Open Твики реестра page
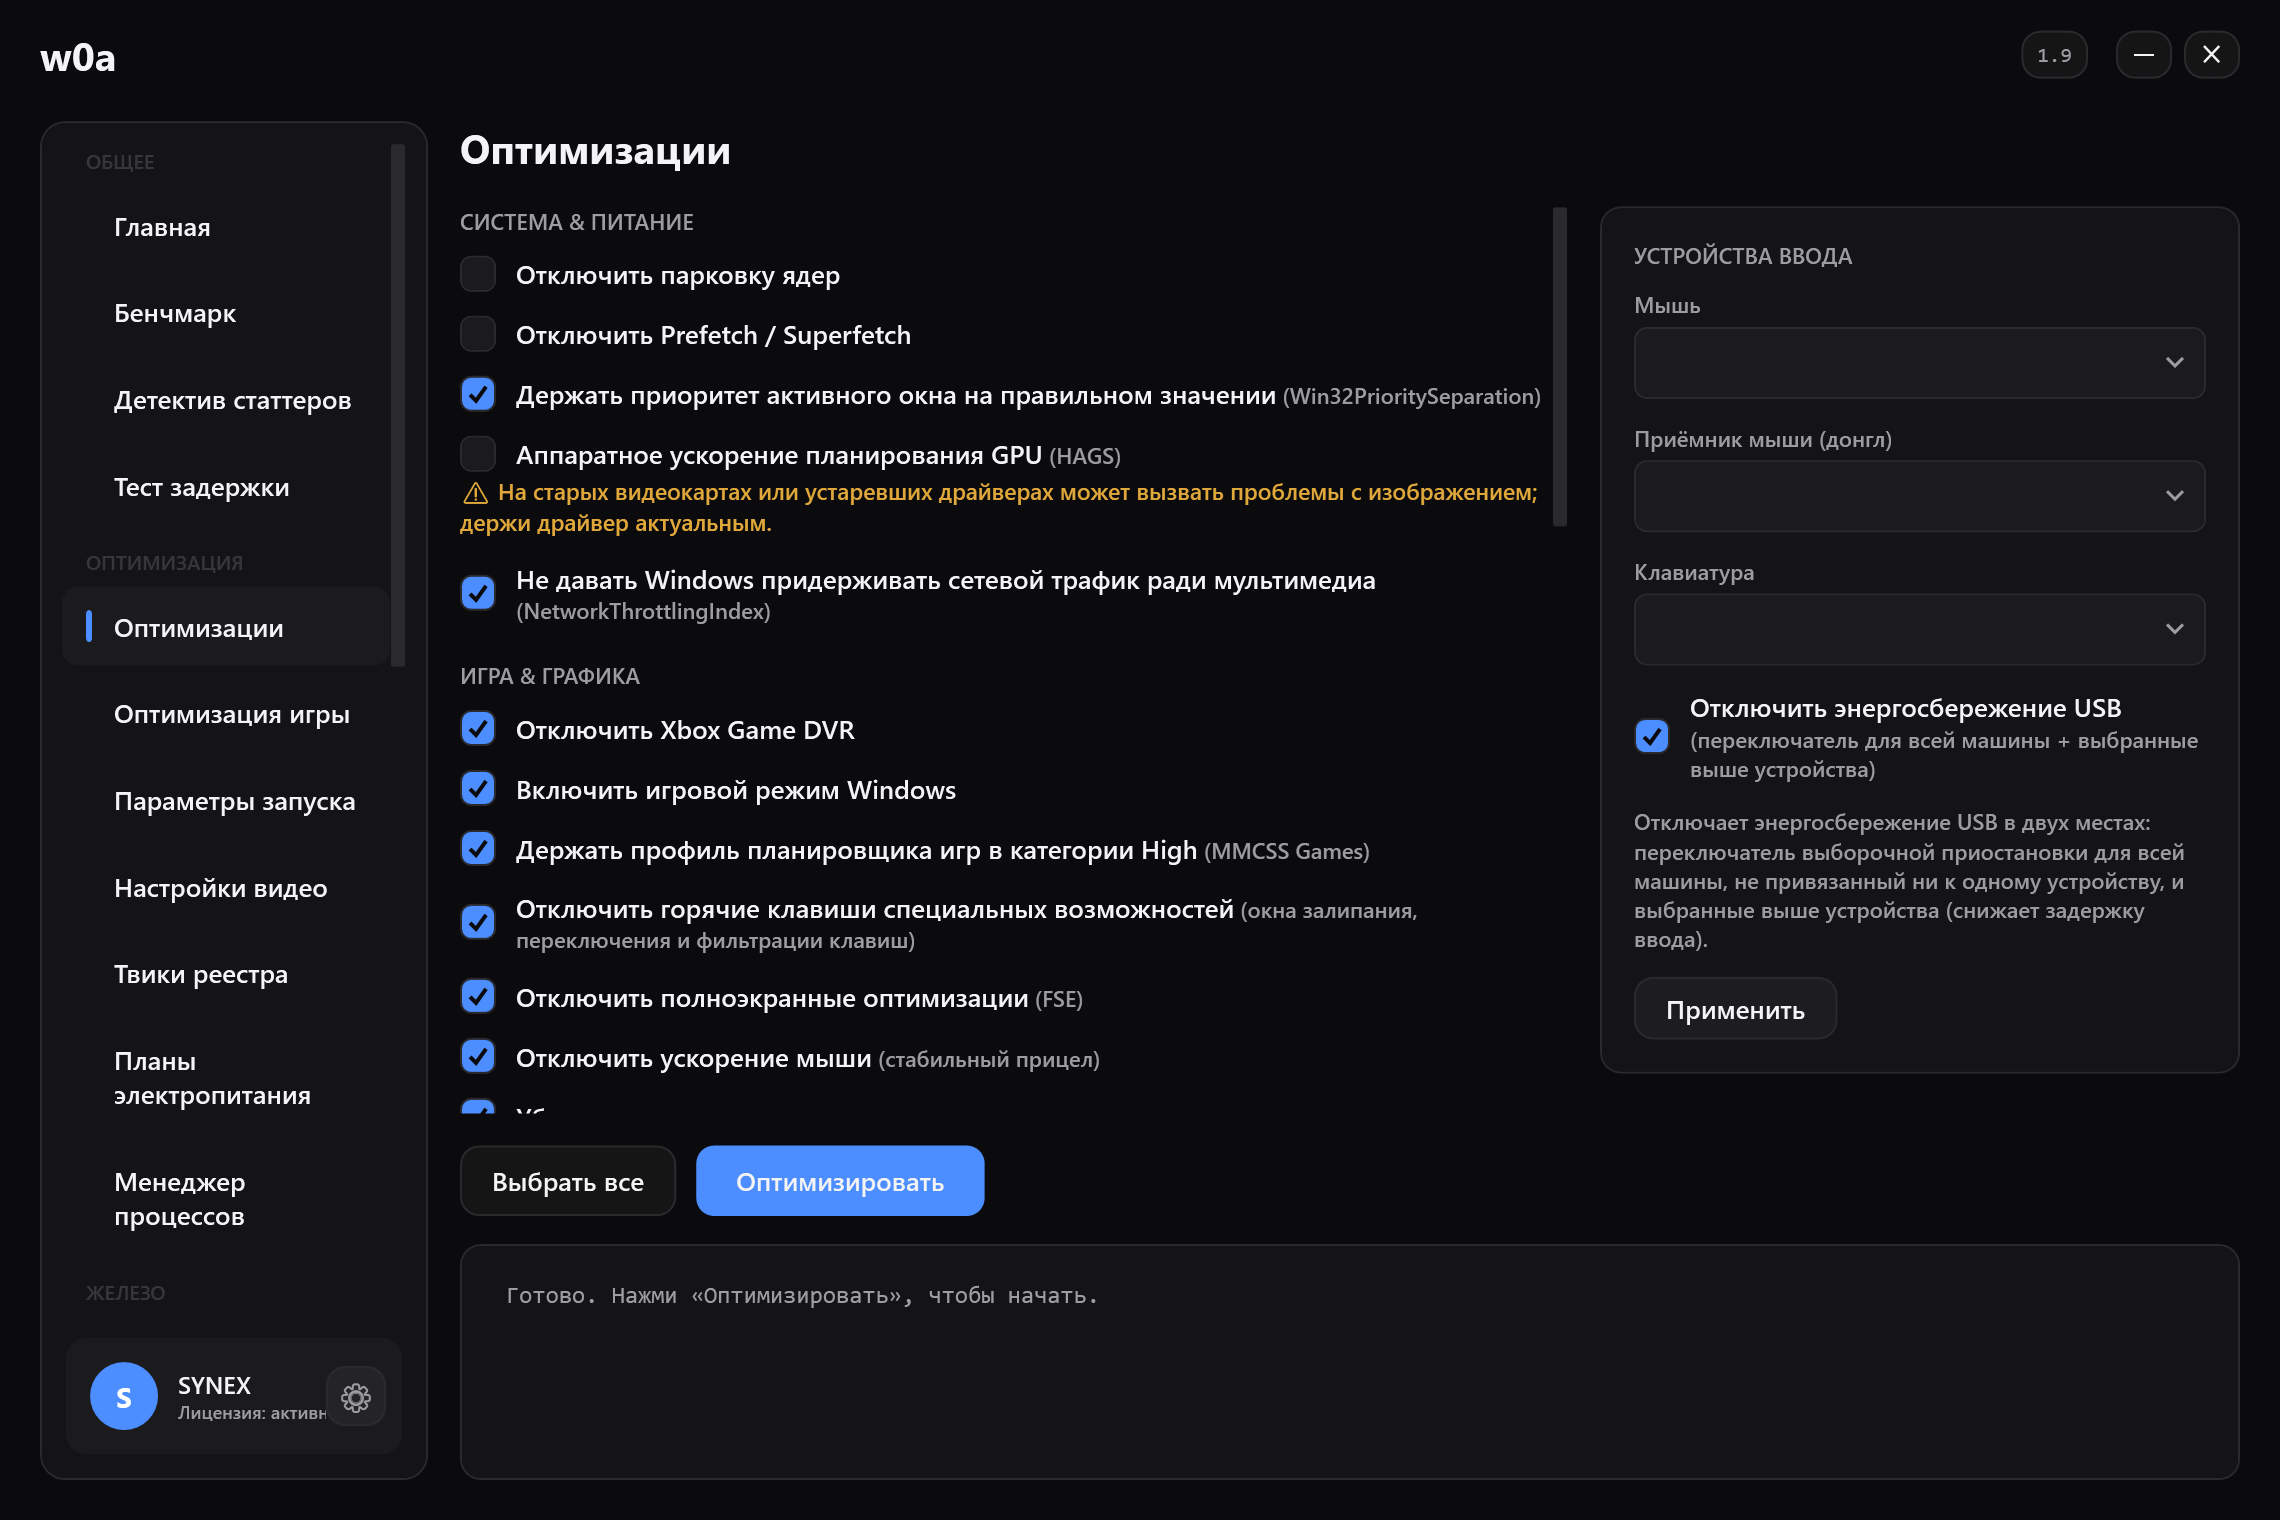 click(x=226, y=974)
